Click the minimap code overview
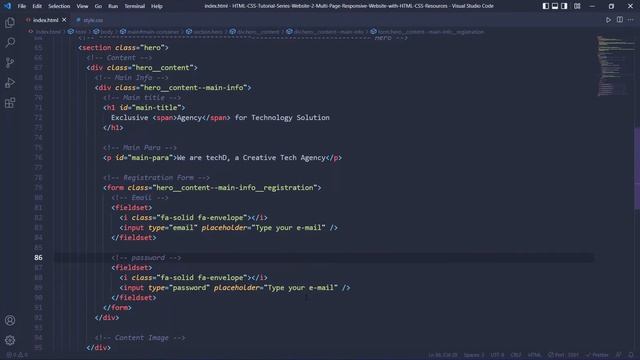640x360 pixels. [x=616, y=65]
